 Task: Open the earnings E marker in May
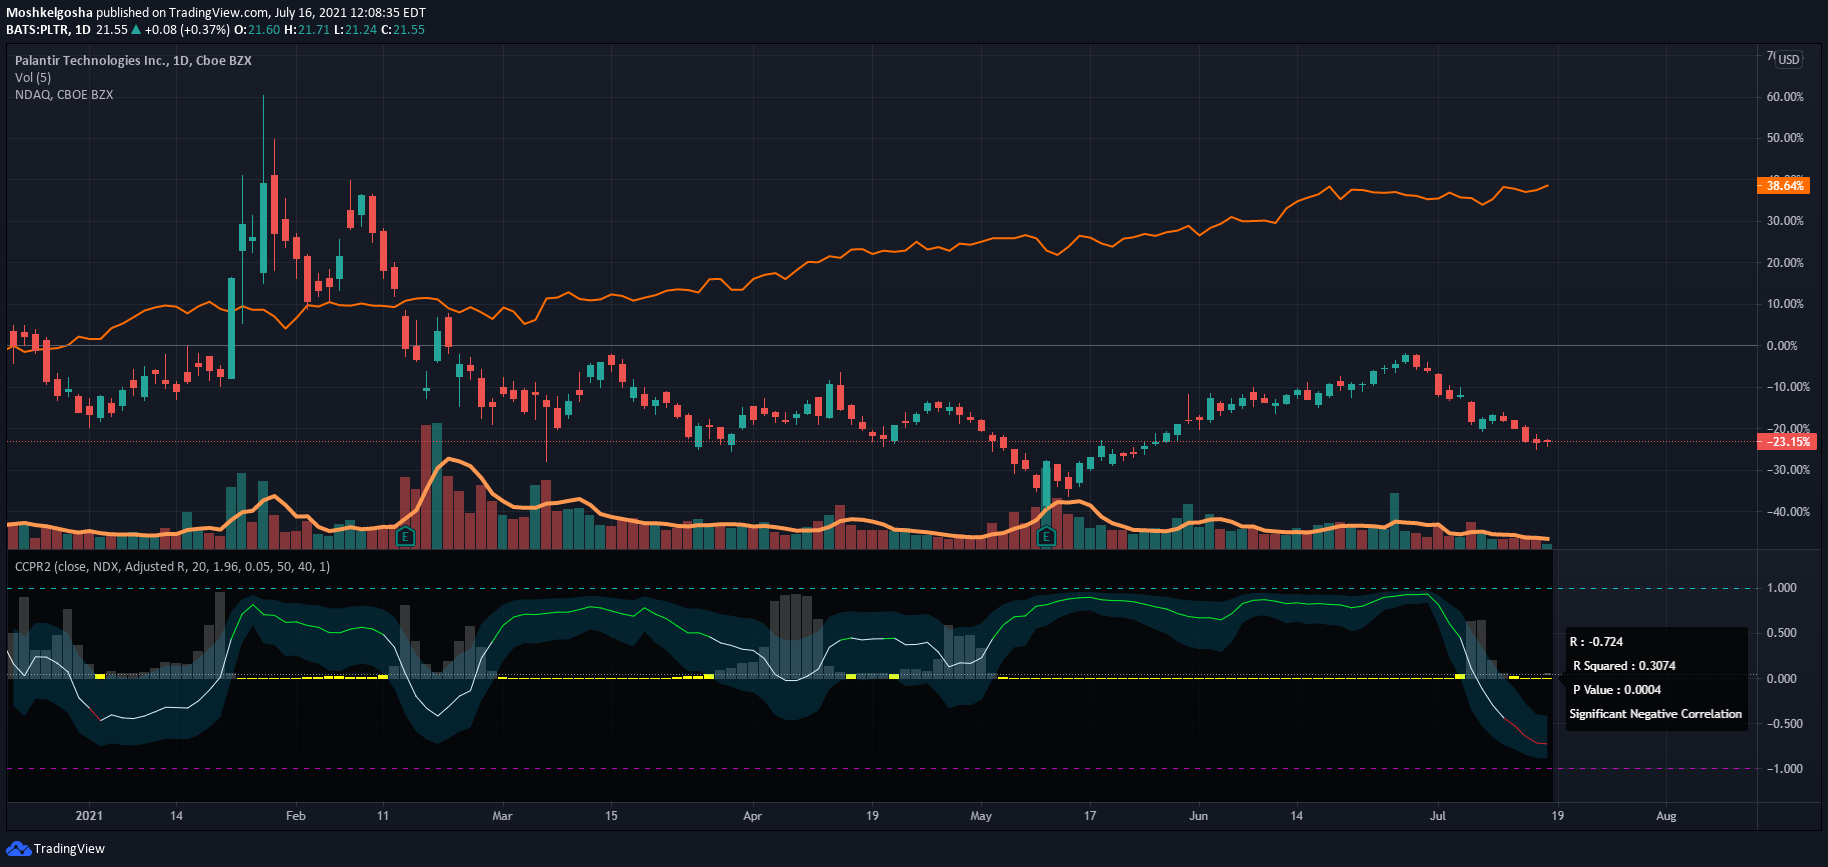[1046, 537]
